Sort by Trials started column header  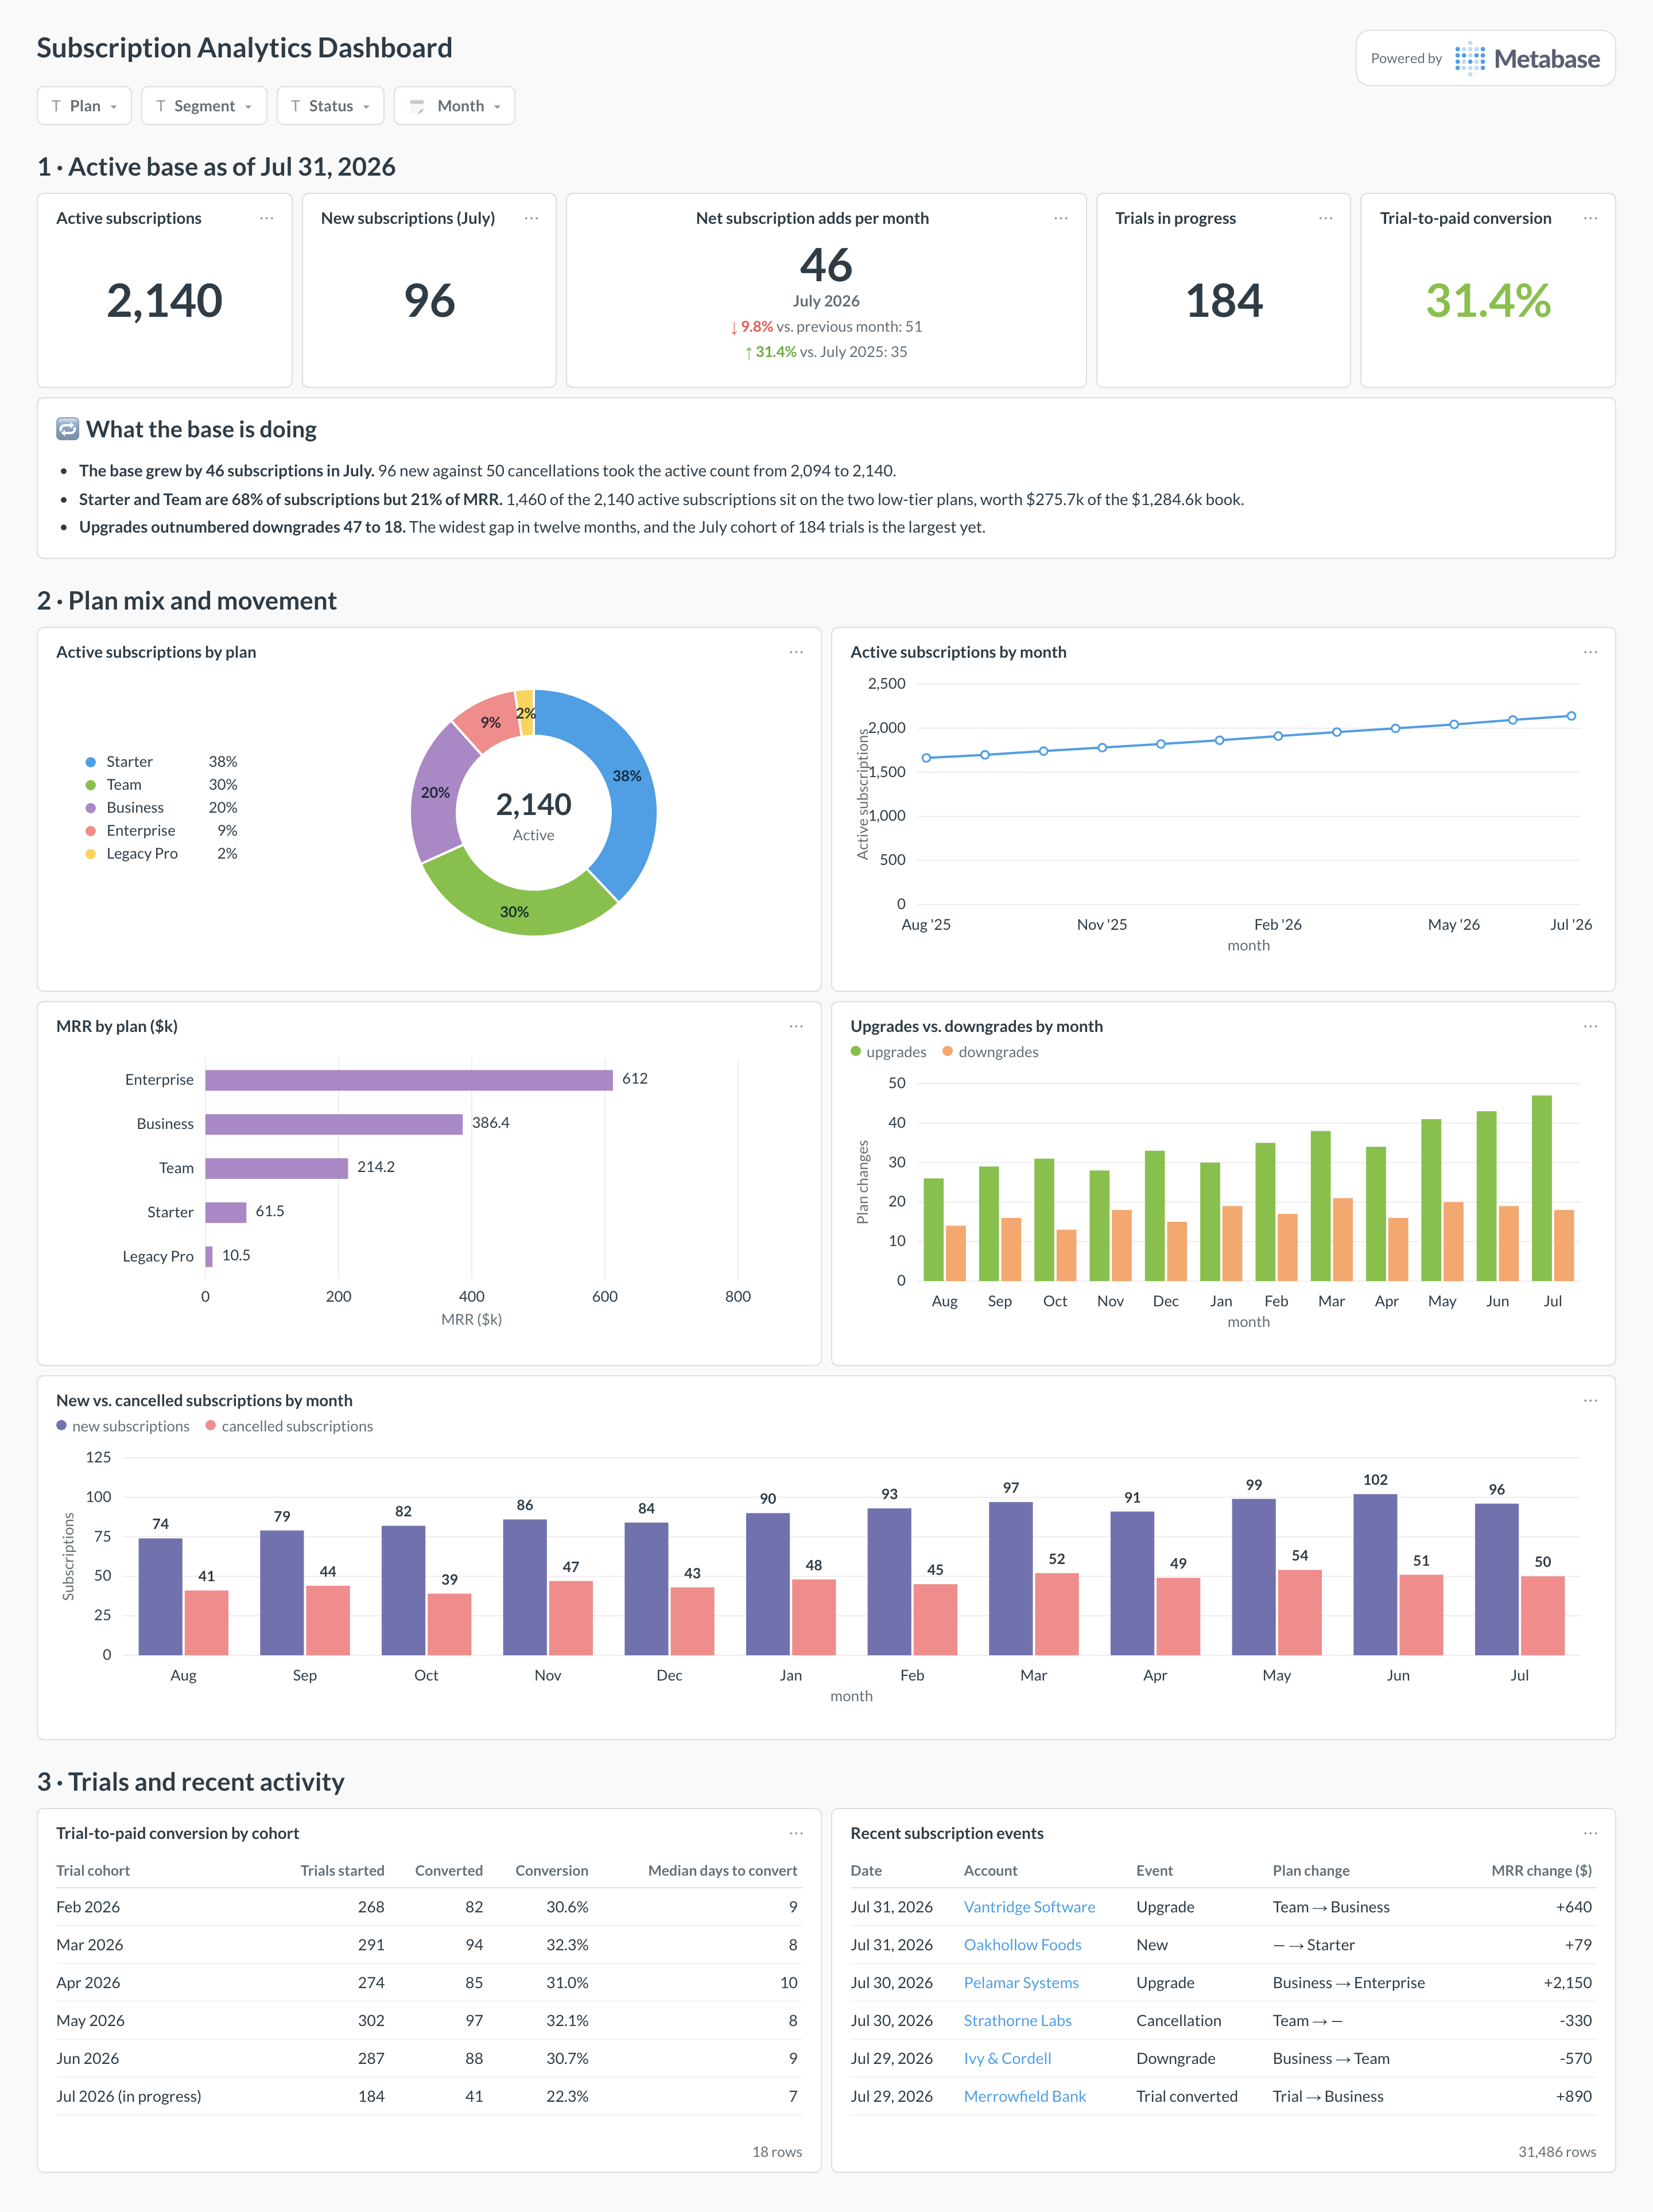(342, 1871)
